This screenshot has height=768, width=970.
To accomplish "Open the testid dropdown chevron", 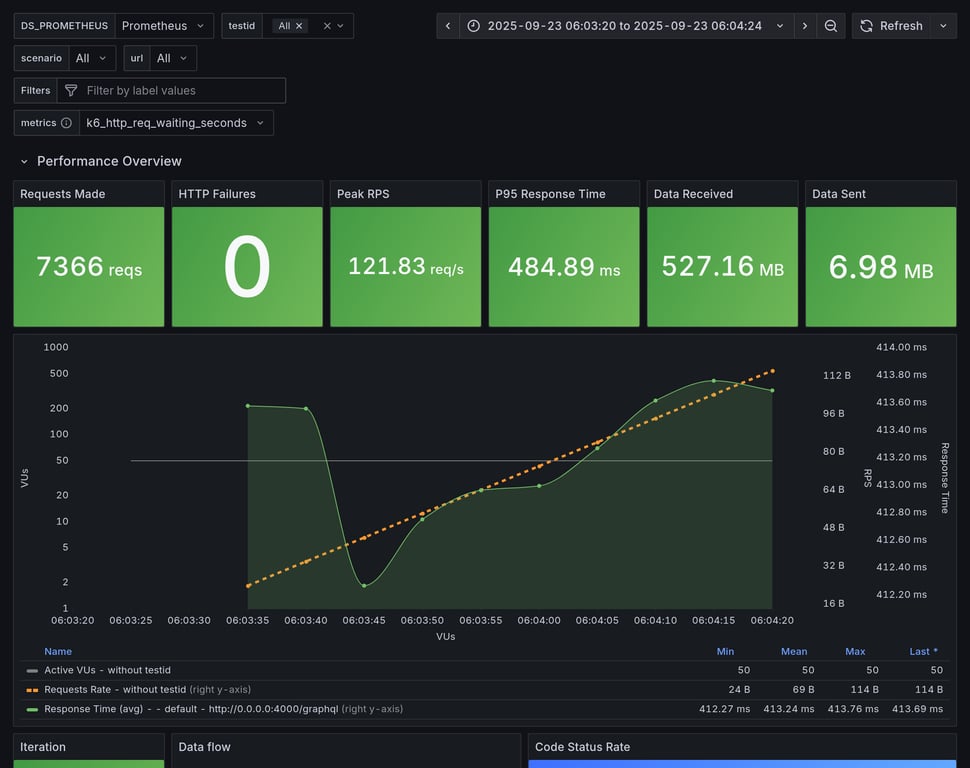I will click(340, 26).
